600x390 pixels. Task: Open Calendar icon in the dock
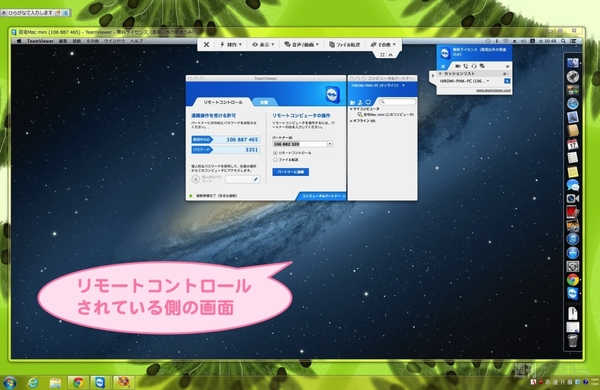(573, 144)
